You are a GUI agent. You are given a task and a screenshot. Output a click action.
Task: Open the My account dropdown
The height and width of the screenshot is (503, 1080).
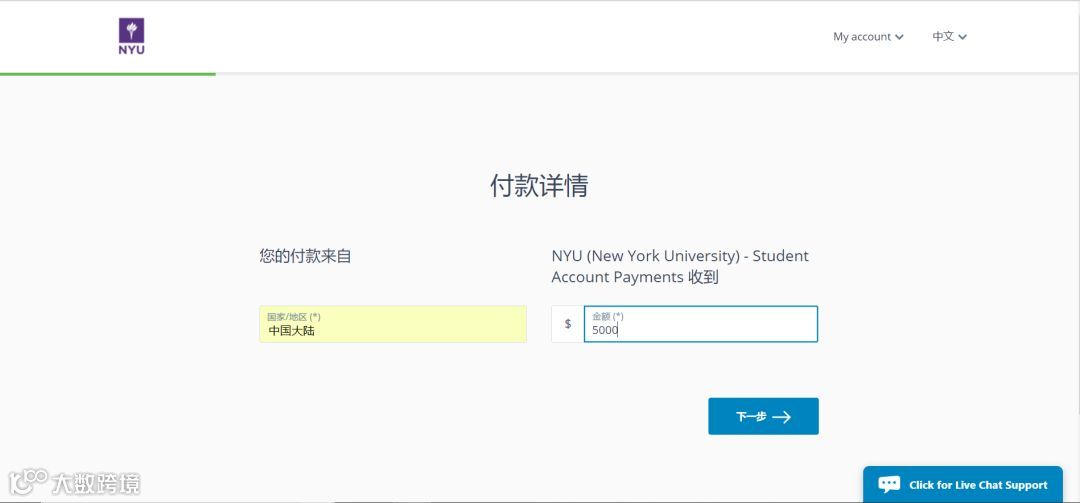pos(868,37)
